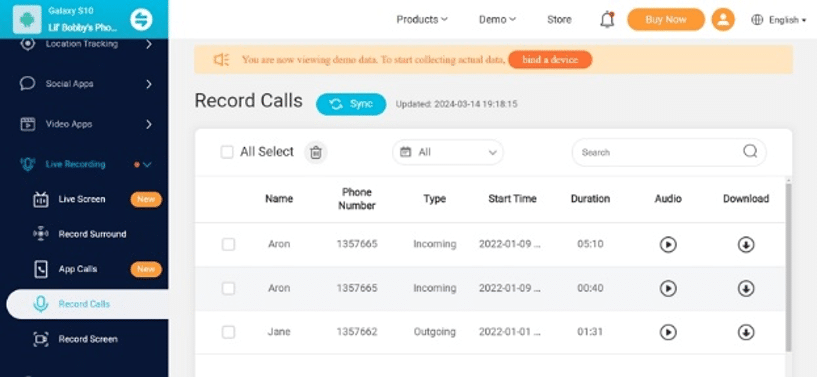Click the Record Calls page heading
This screenshot has height=377, width=818.
(x=249, y=101)
